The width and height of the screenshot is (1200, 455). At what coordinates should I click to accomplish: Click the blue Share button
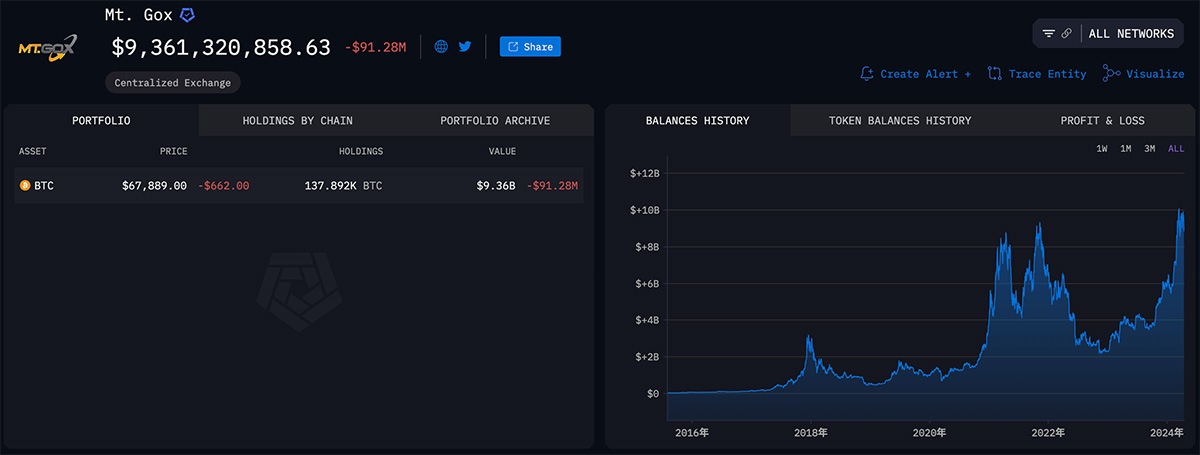click(x=530, y=46)
